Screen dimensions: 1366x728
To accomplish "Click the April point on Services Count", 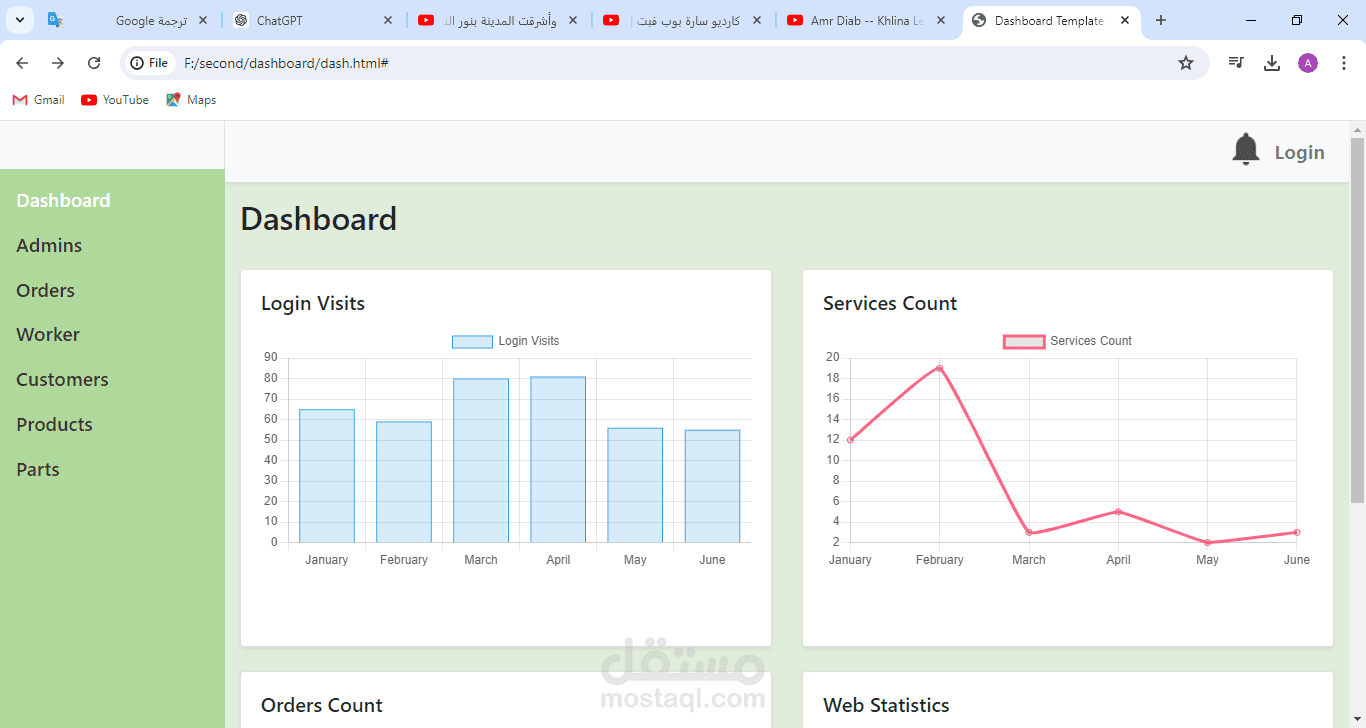I will click(x=1118, y=511).
